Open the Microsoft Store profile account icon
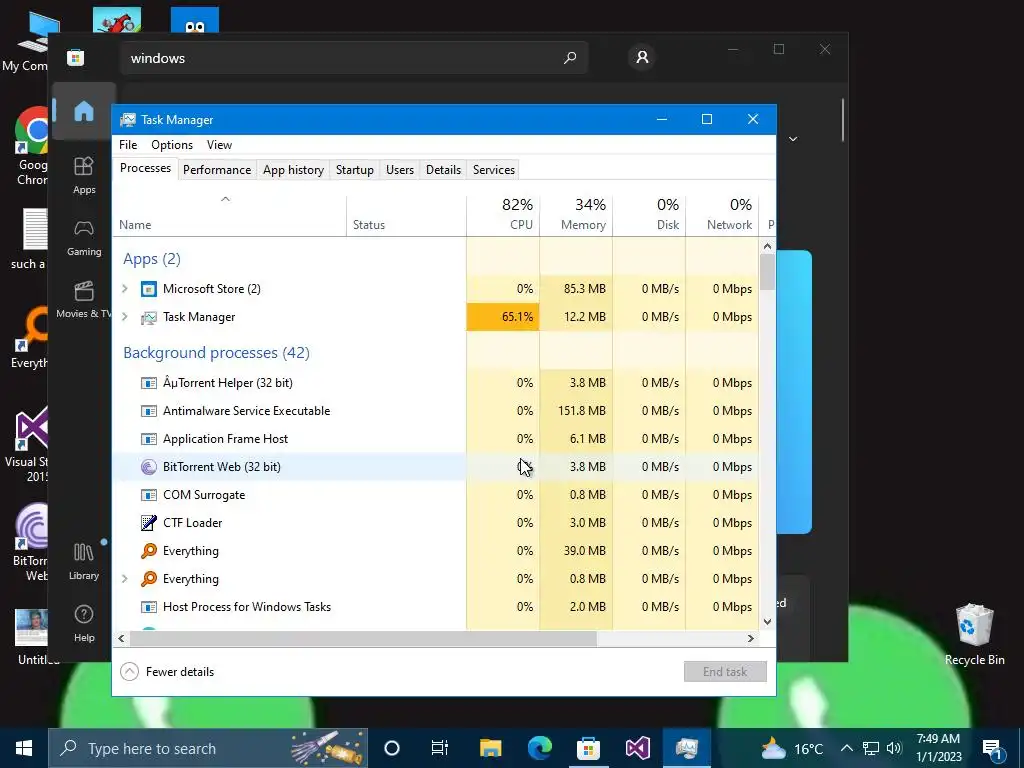This screenshot has width=1024, height=768. pos(642,57)
